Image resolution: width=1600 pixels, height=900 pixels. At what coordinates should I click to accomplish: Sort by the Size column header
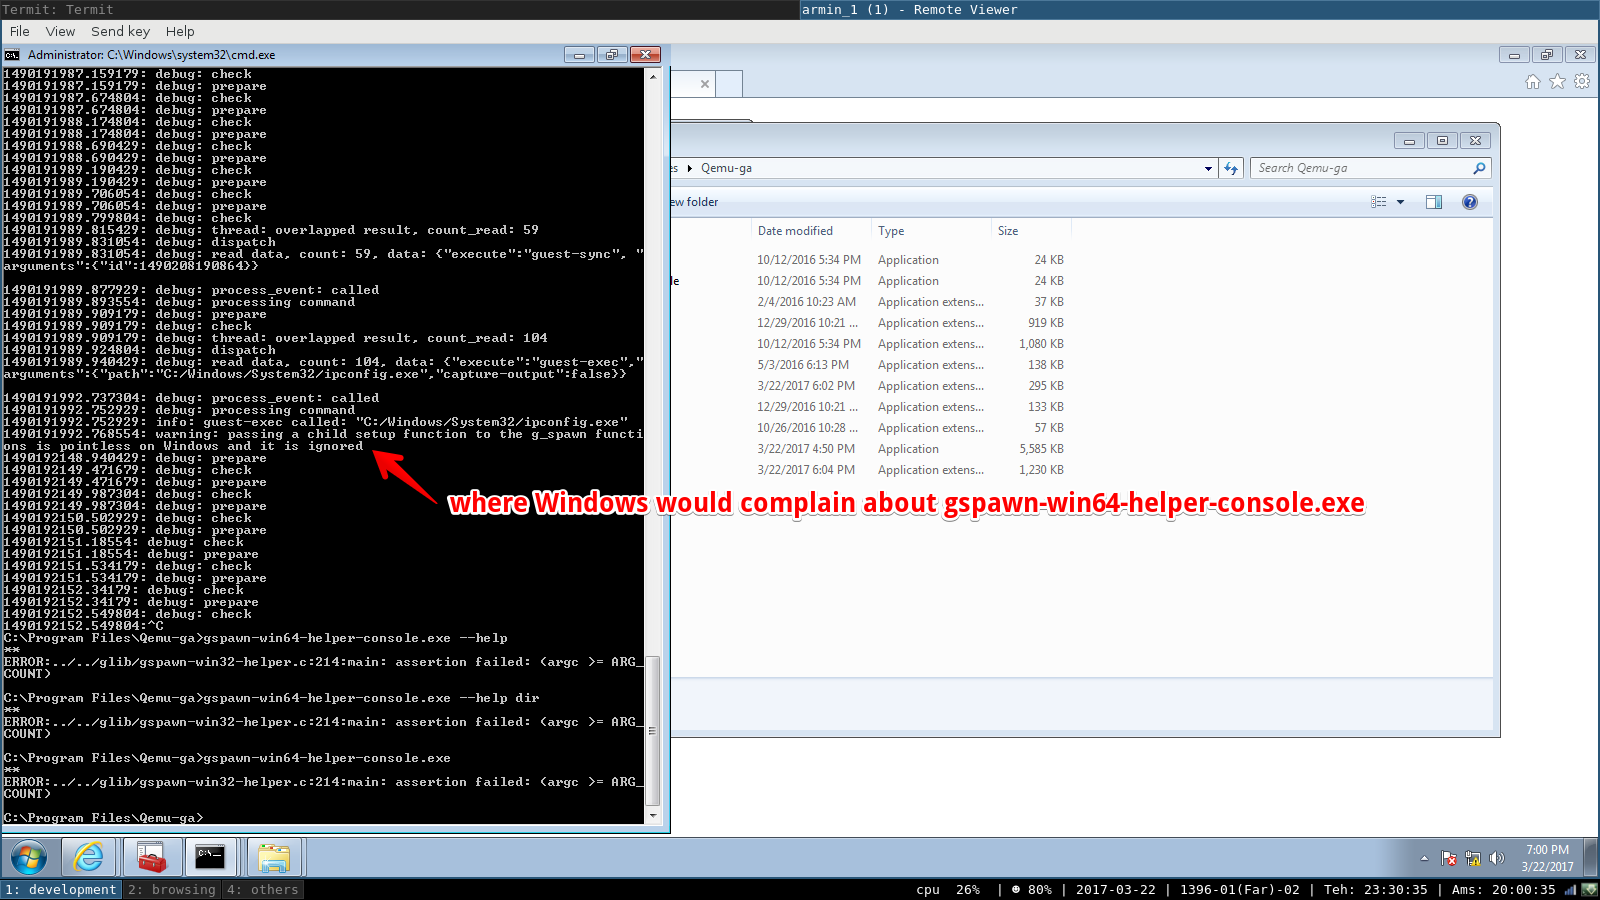(1008, 231)
